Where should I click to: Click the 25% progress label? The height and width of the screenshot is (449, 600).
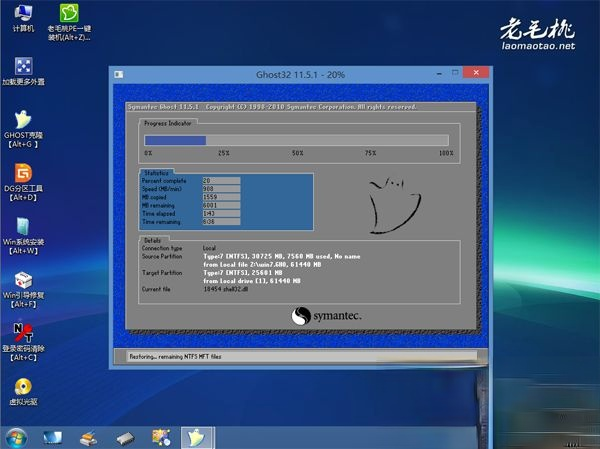224,153
